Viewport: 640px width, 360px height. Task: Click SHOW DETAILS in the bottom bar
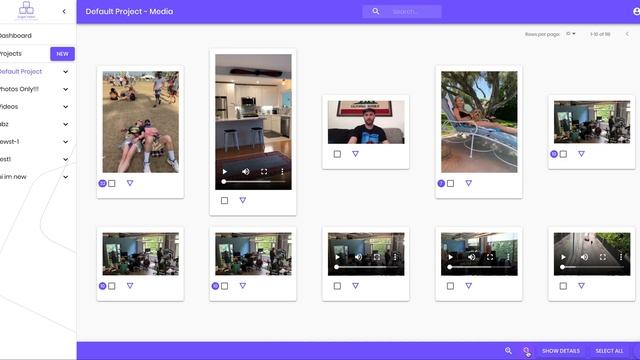tap(560, 351)
